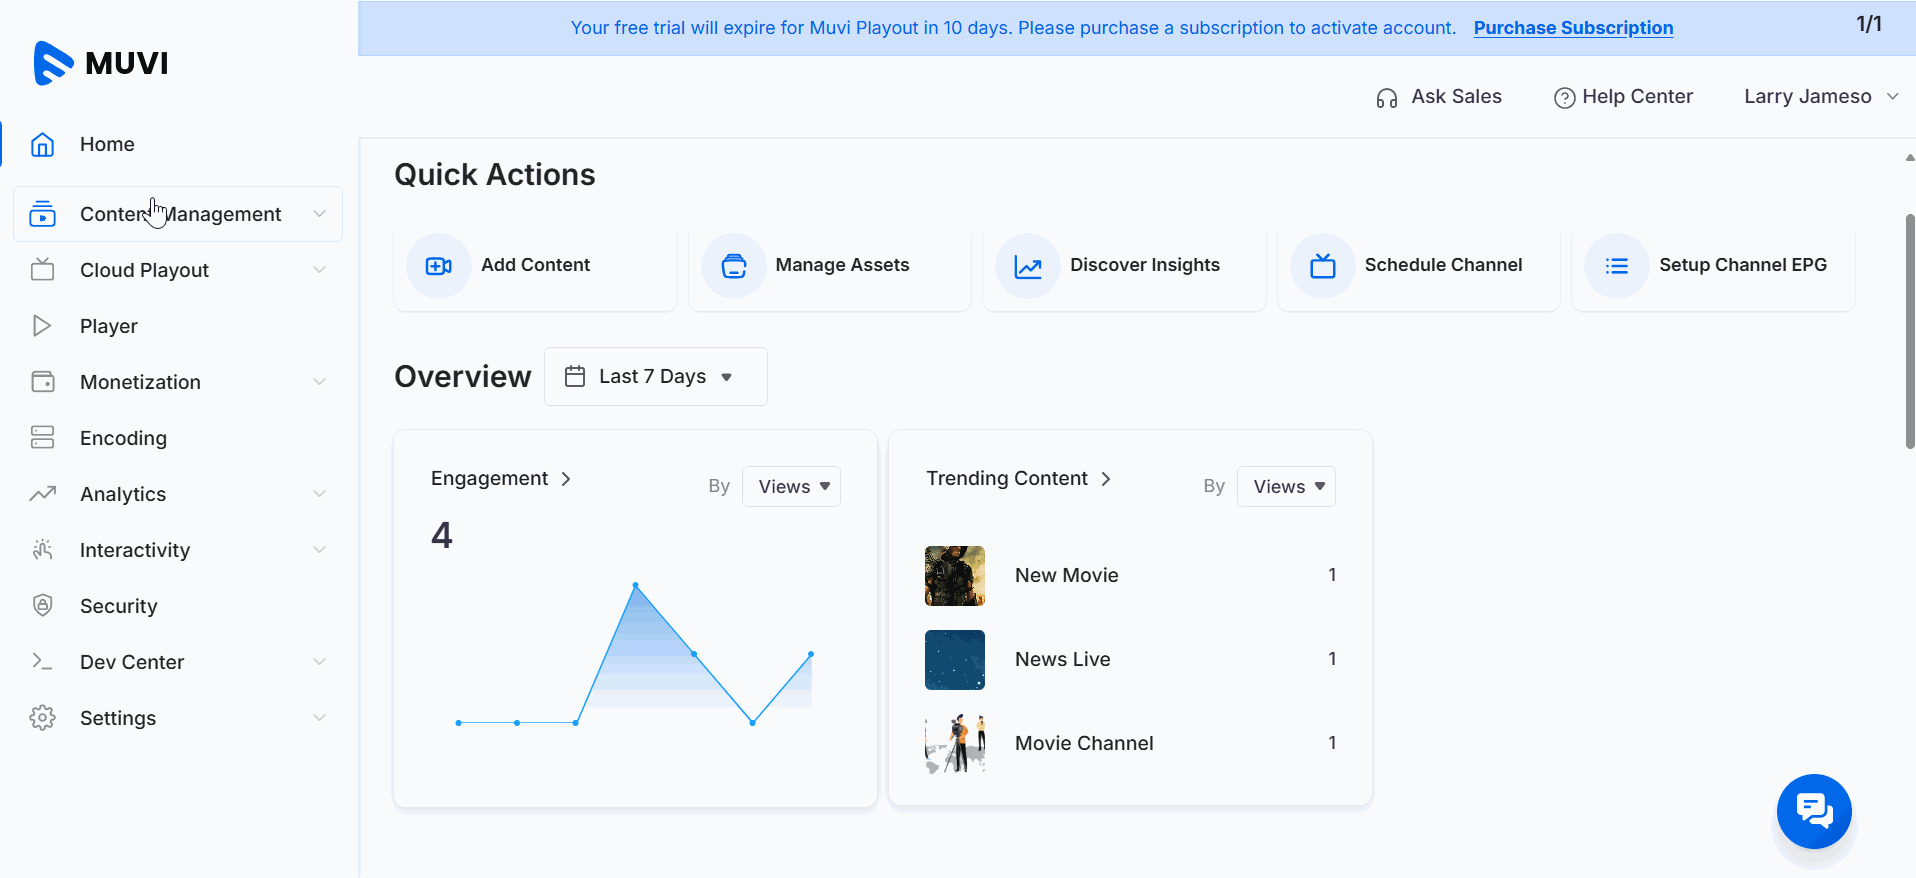Click the Muvi logo icon
The height and width of the screenshot is (878, 1916).
tap(53, 63)
